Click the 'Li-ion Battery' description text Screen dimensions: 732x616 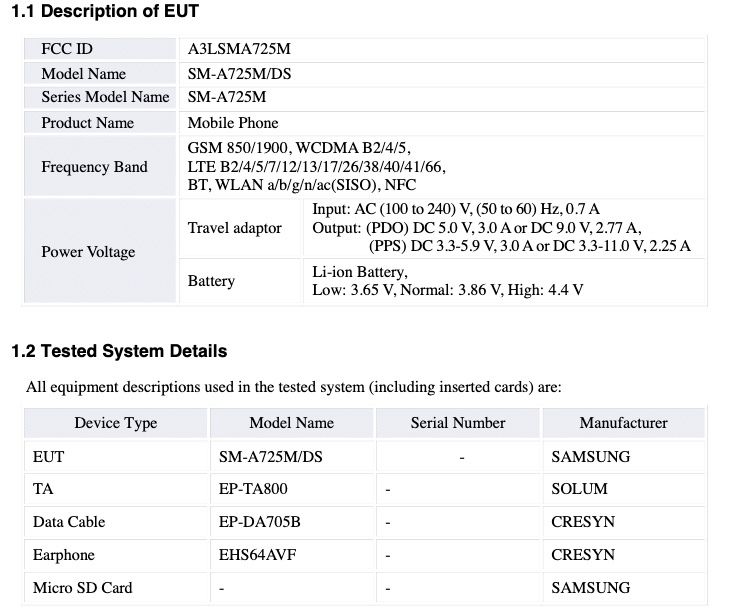pyautogui.click(x=360, y=272)
